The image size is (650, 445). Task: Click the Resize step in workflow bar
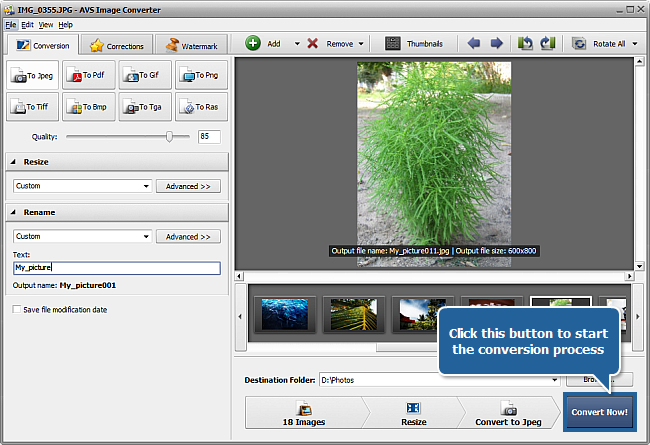[414, 413]
